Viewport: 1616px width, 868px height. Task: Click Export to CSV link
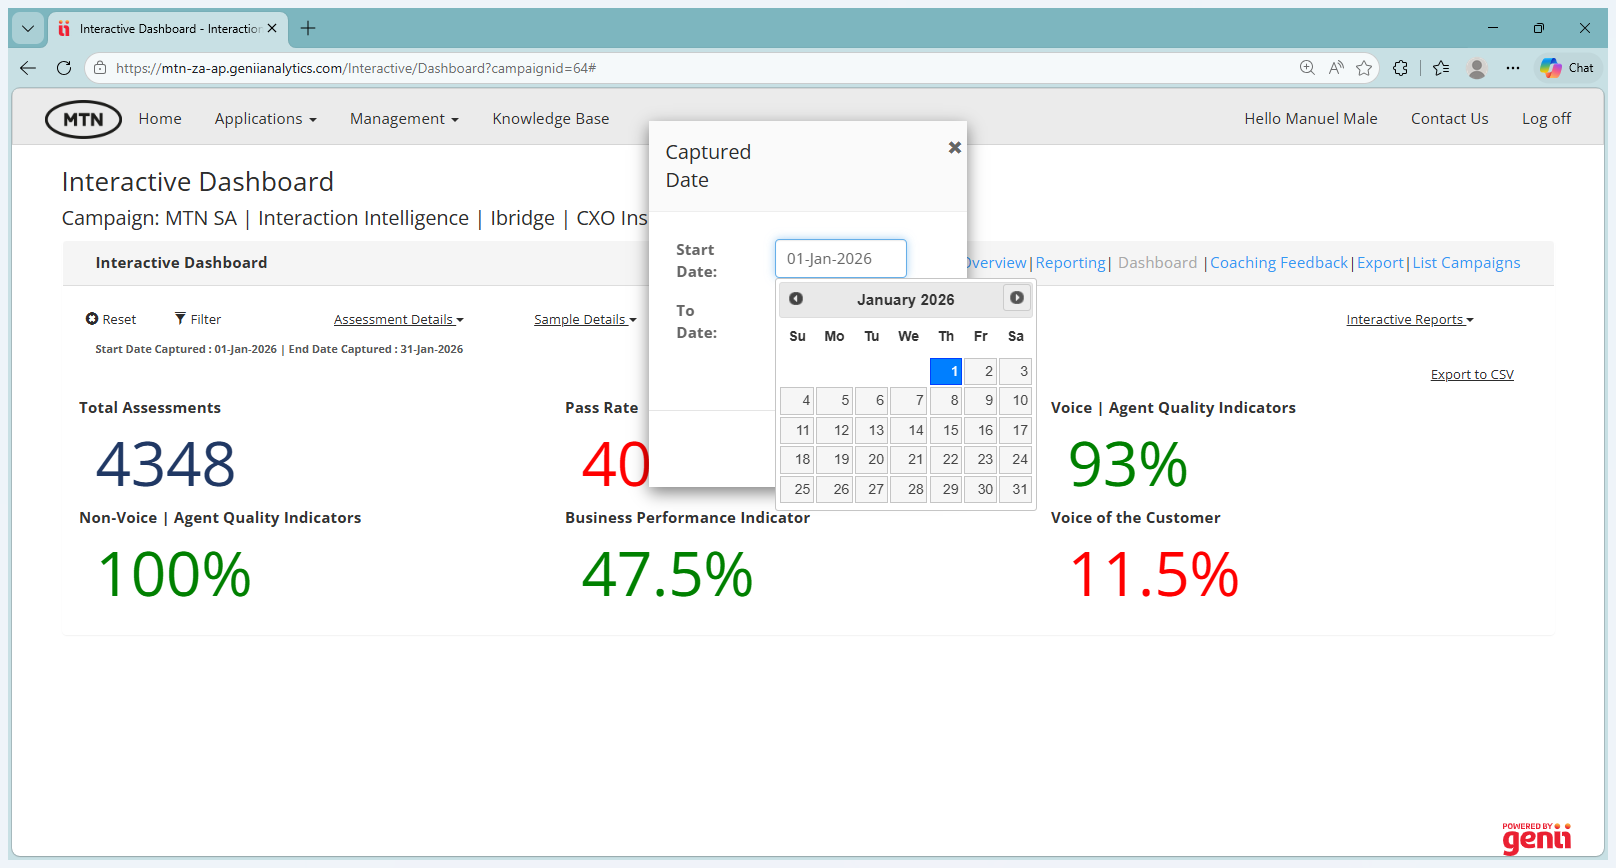[1471, 375]
